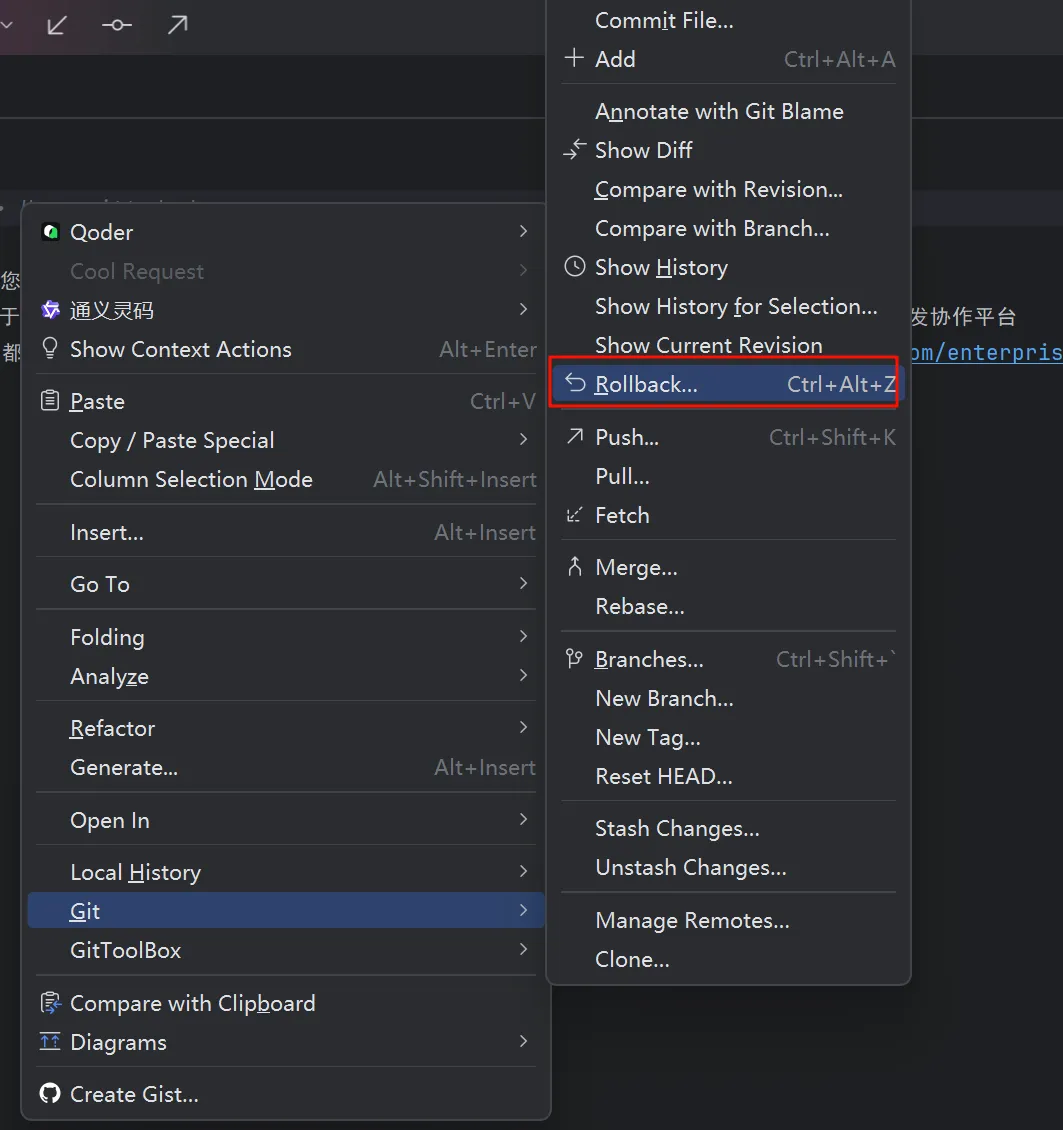The width and height of the screenshot is (1063, 1130).
Task: Choose Generate... menu entry
Action: coord(286,767)
